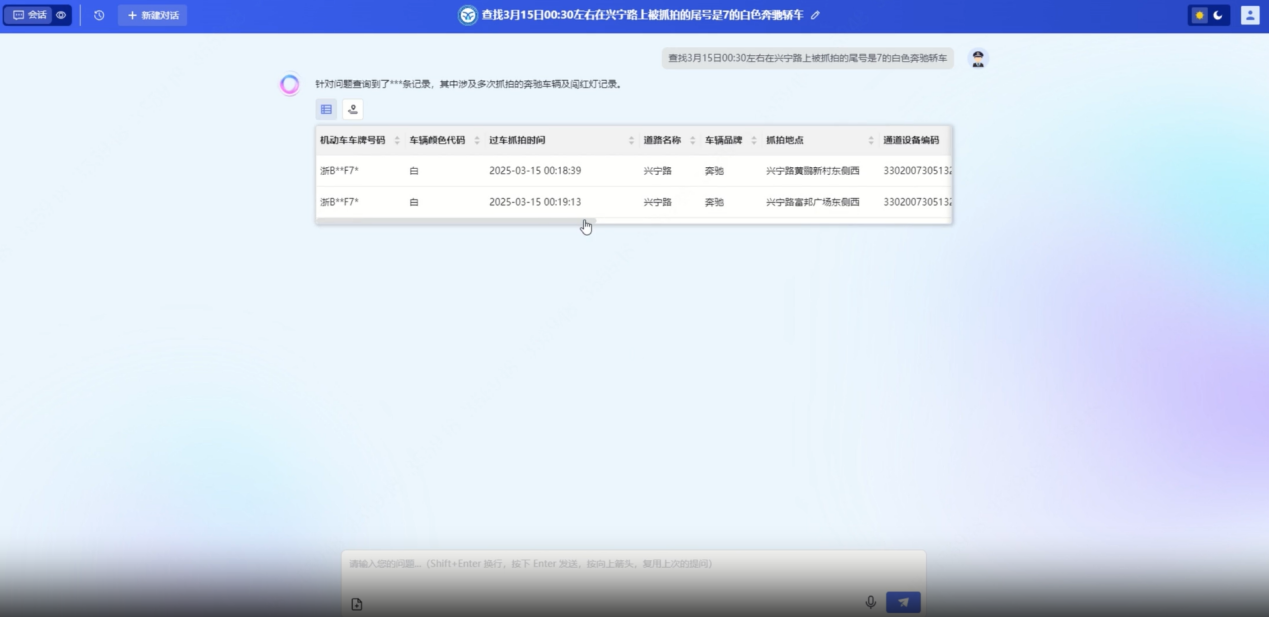Toggle light mode with the sun icon

pos(1198,16)
